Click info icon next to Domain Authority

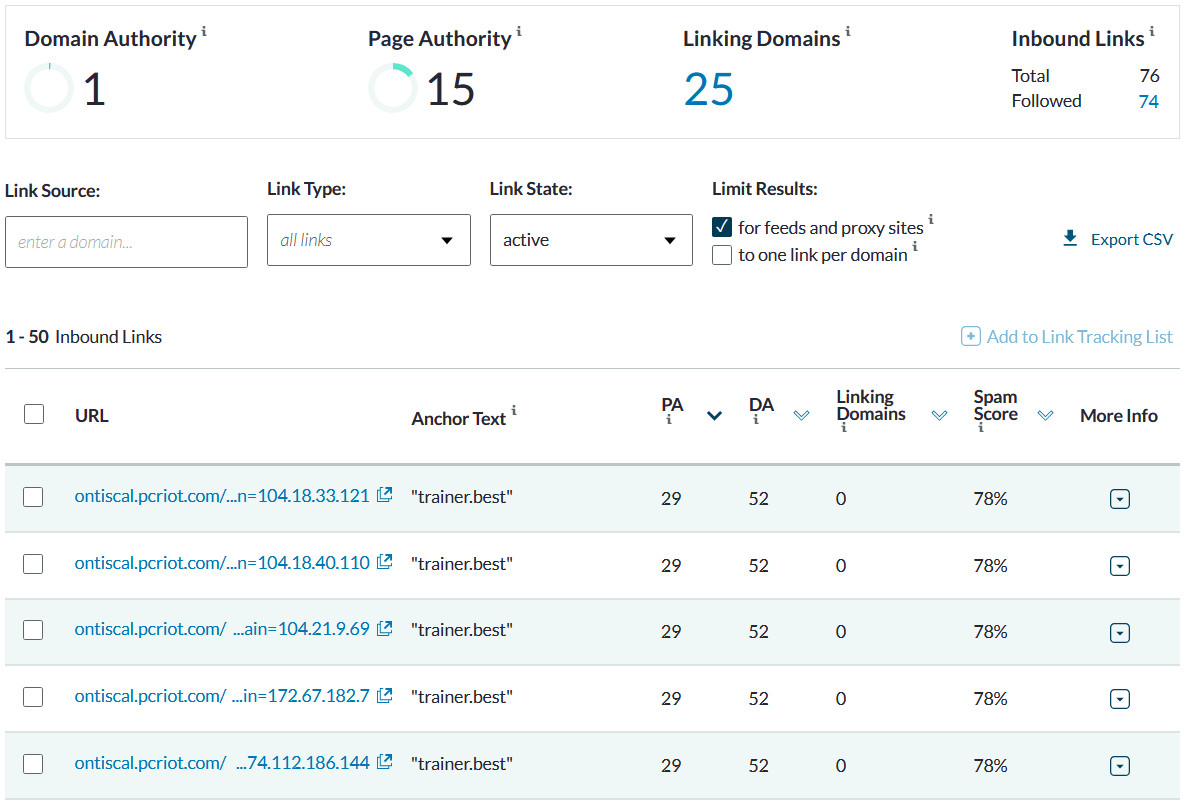pyautogui.click(x=204, y=32)
